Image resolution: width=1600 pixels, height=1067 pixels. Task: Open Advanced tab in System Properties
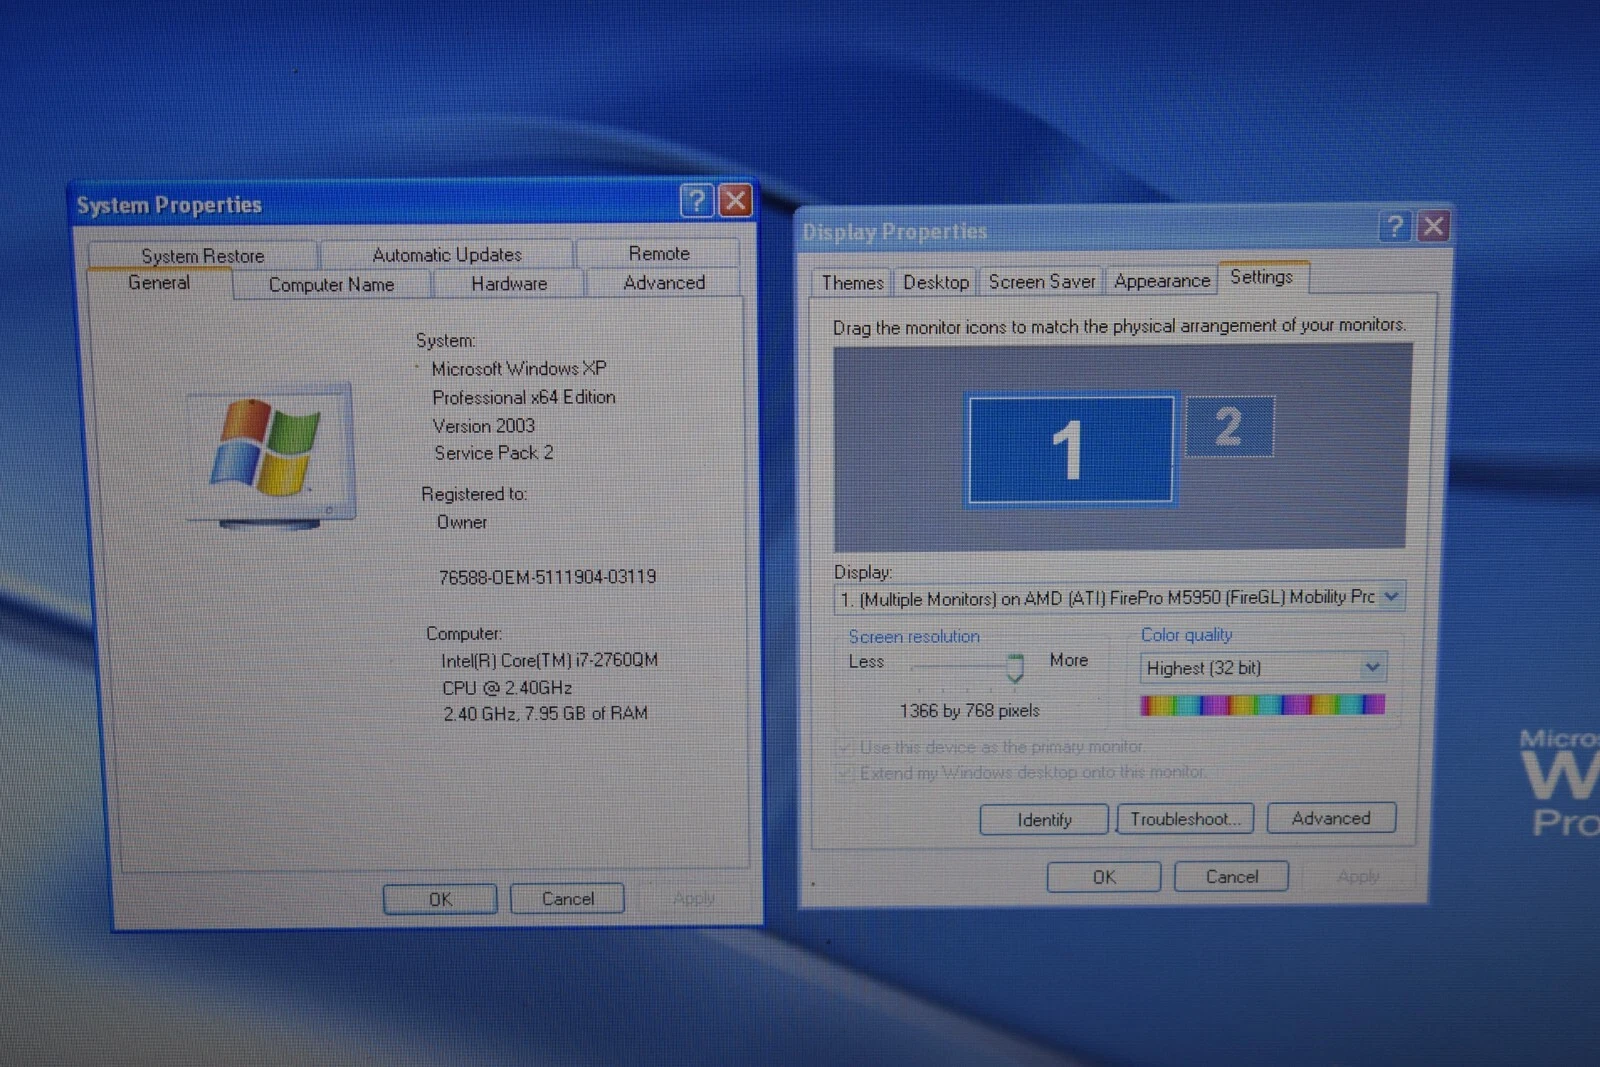tap(664, 283)
